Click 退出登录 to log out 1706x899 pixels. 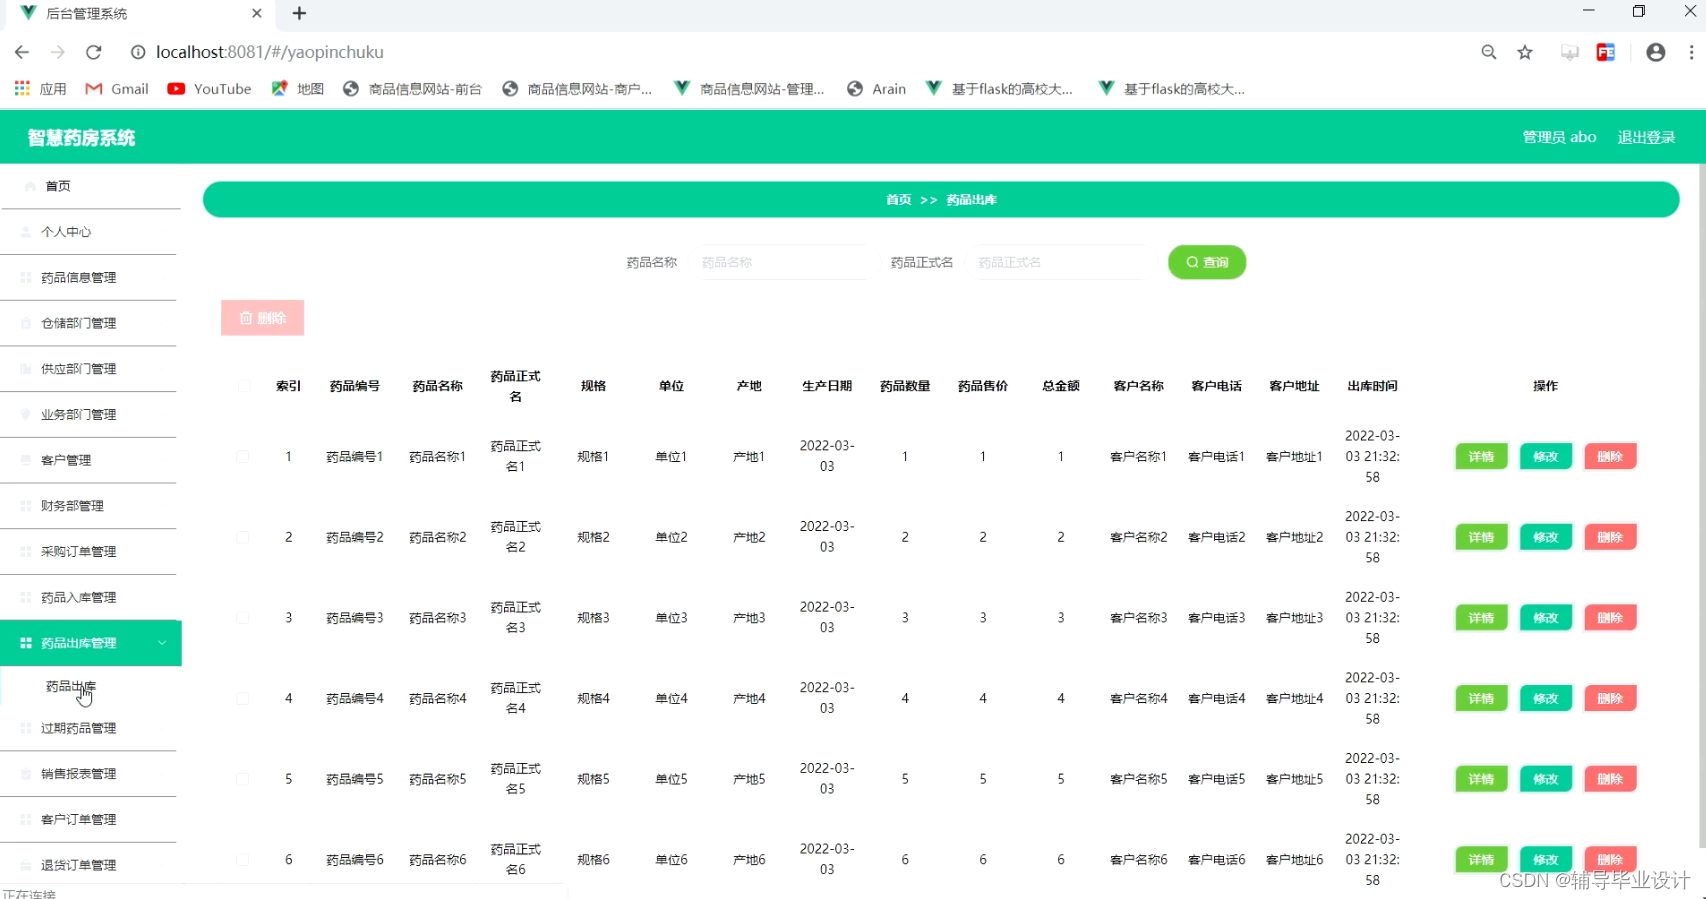click(1646, 137)
